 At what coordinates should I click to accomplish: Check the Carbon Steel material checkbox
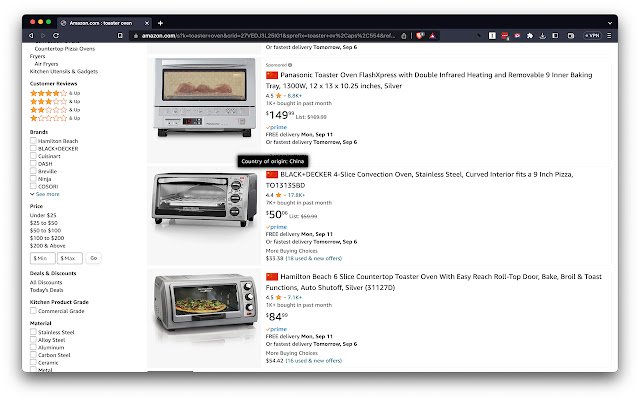pos(33,355)
